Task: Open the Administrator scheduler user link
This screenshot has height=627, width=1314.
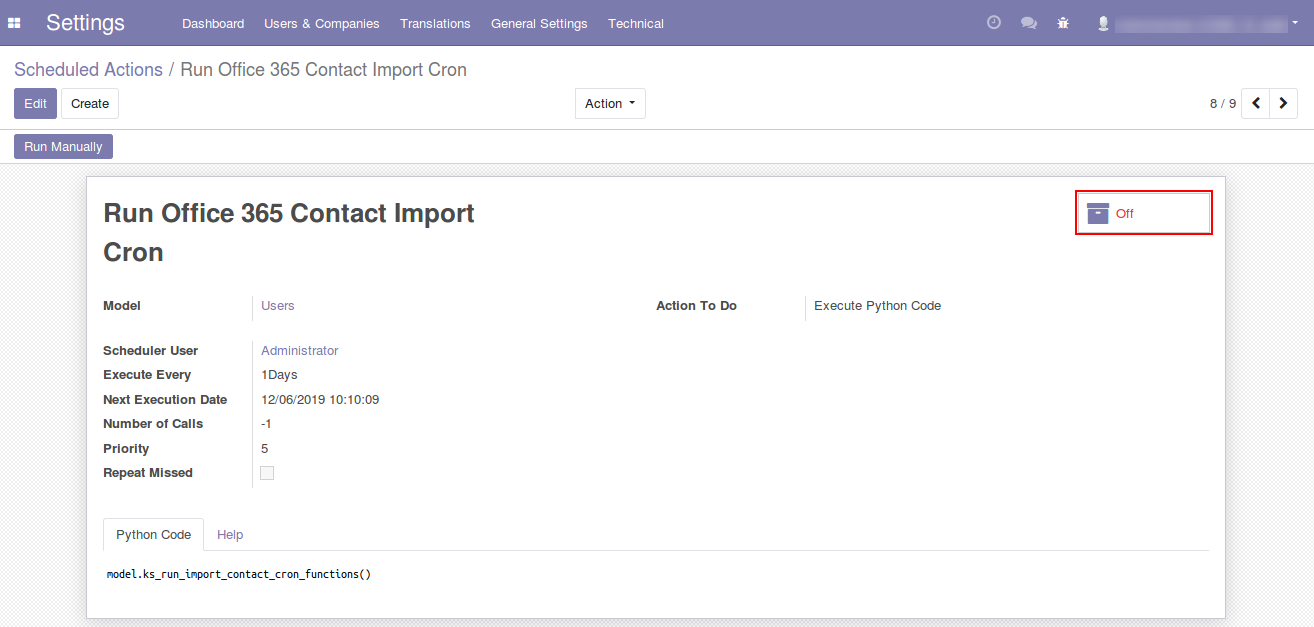Action: [x=299, y=351]
